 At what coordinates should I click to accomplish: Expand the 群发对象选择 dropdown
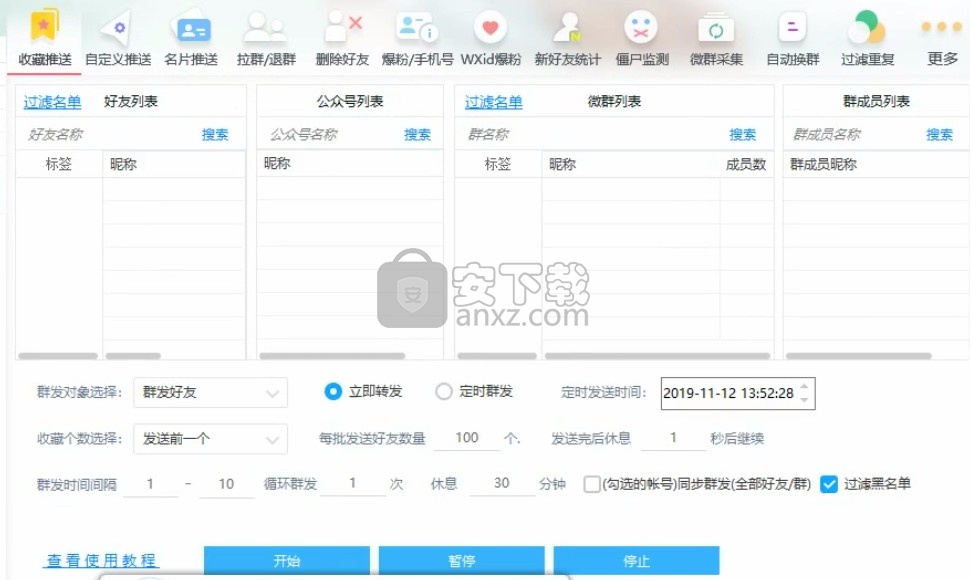(210, 392)
